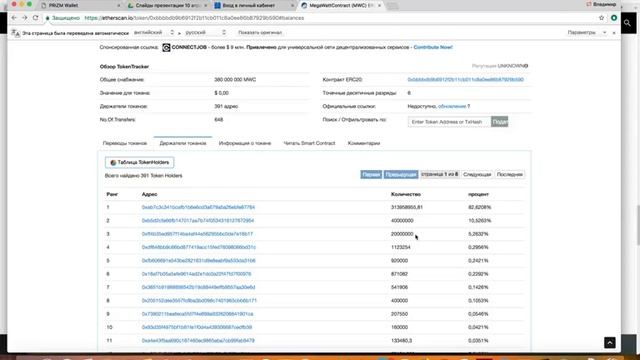Image resolution: width=640 pixels, height=360 pixels.
Task: Bookmark this page with the star icon
Action: coord(601,18)
